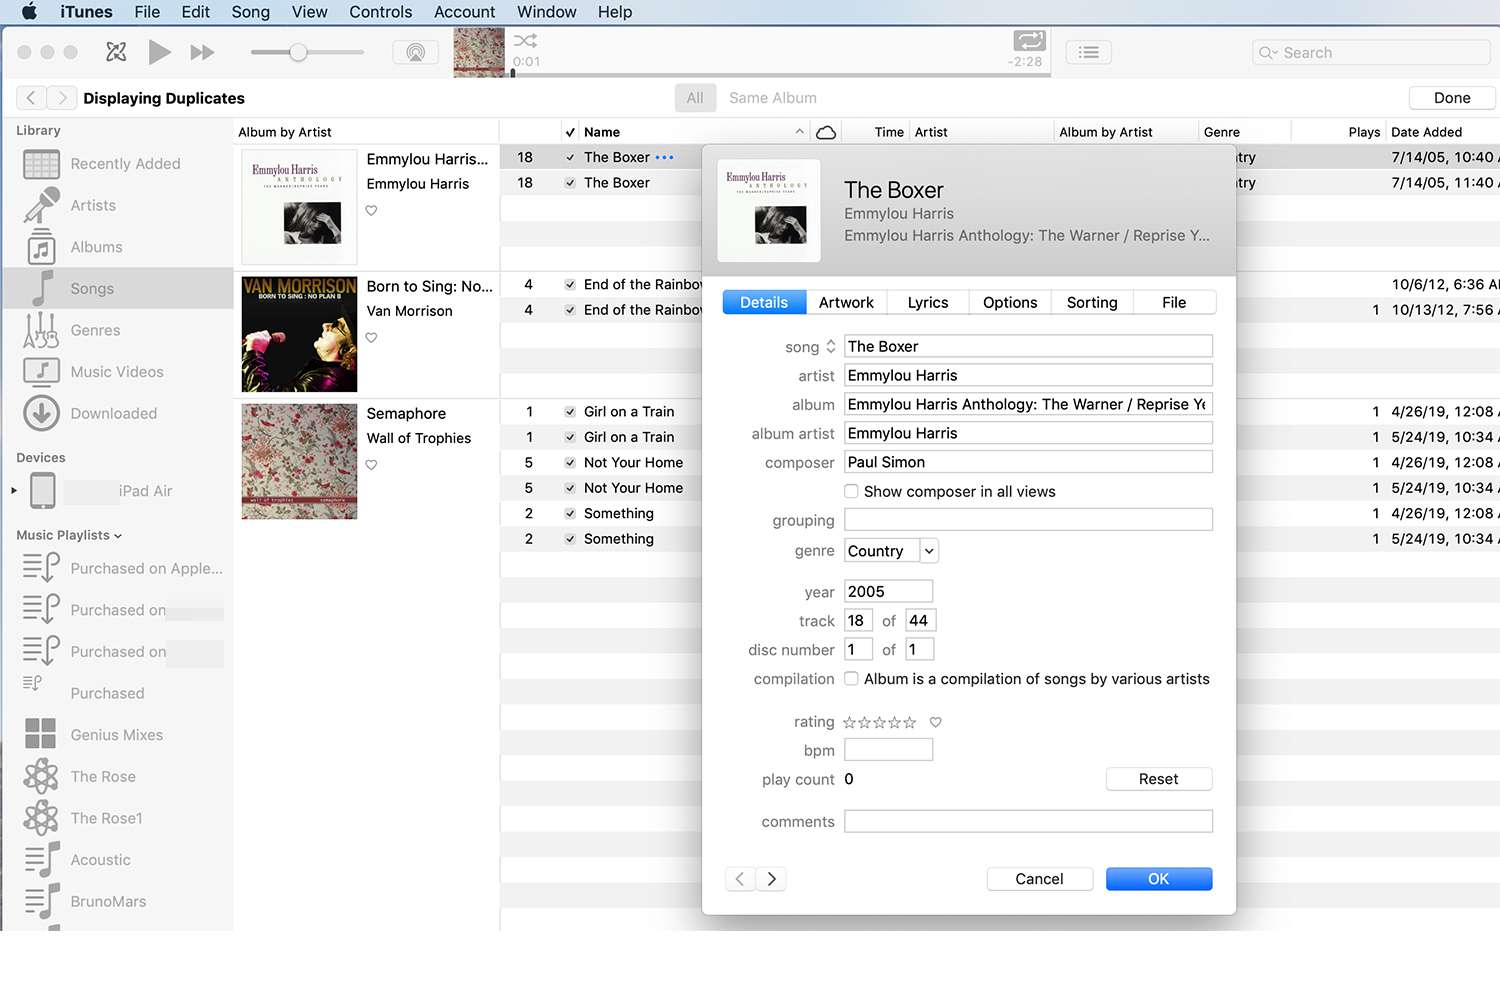Open Music Videos in sidebar
This screenshot has width=1500, height=1000.
pyautogui.click(x=117, y=372)
